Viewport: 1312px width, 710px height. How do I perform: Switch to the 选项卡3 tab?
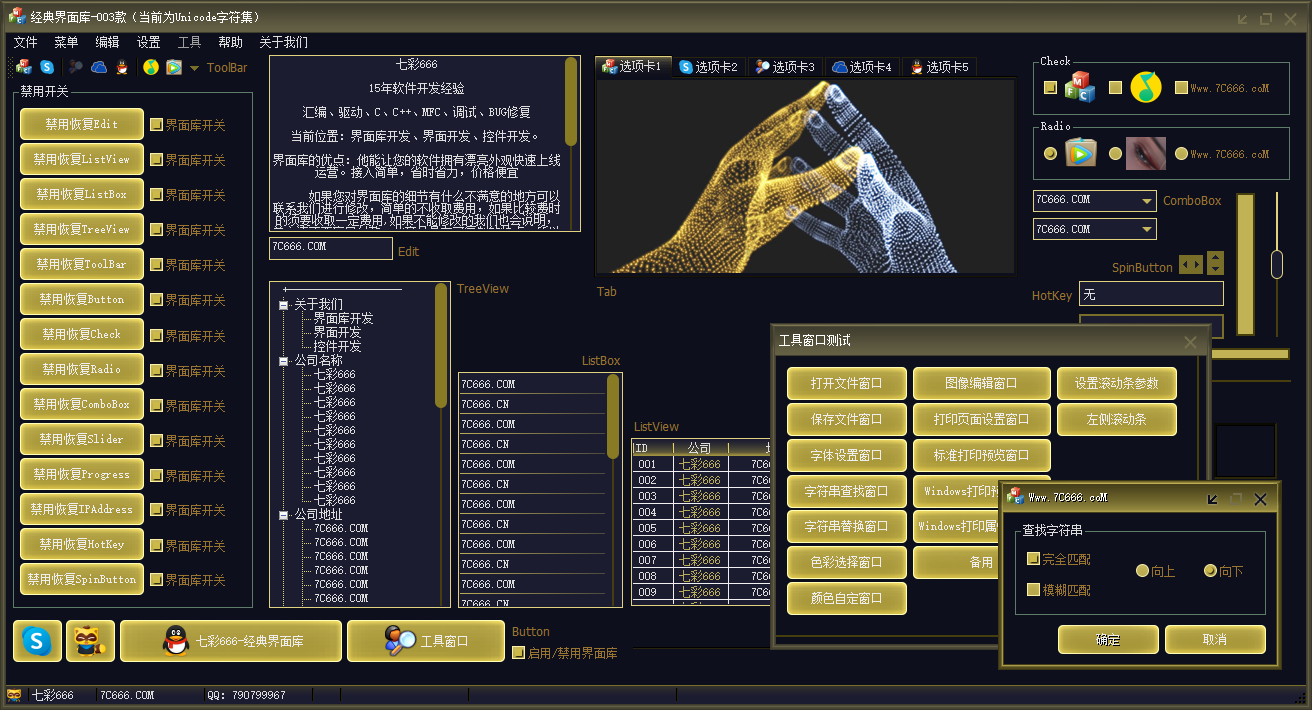785,67
